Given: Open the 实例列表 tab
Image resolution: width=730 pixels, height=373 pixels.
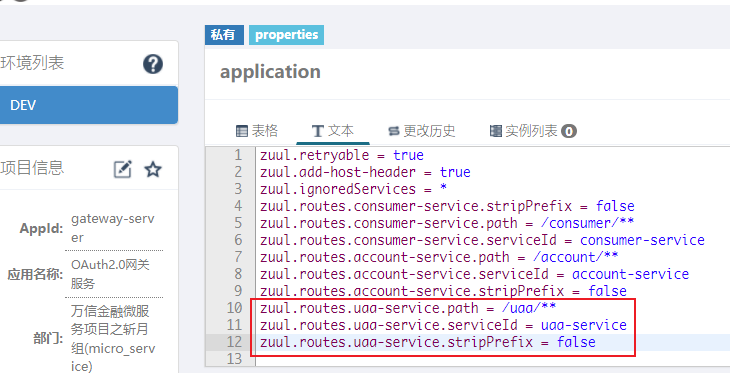Looking at the screenshot, I should [x=533, y=131].
